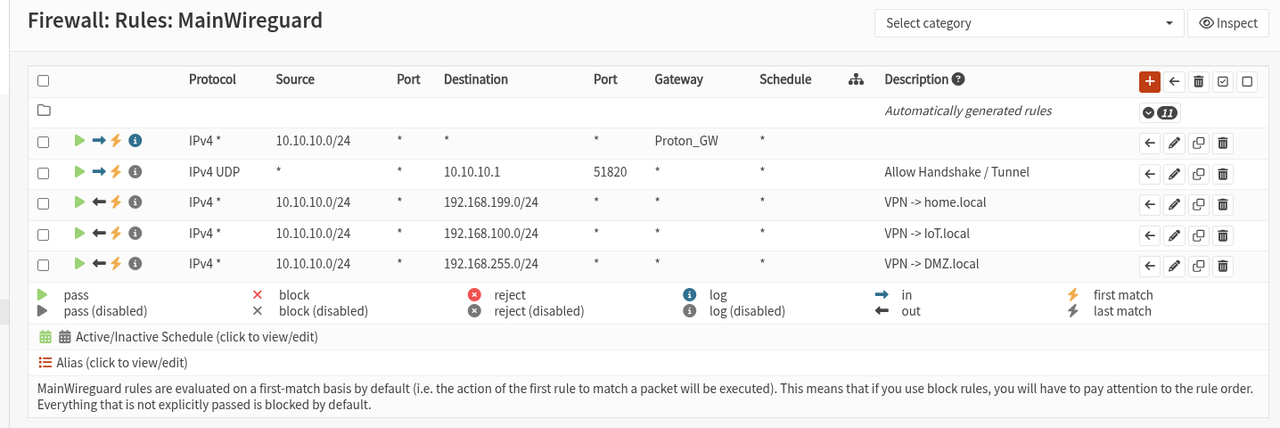The width and height of the screenshot is (1280, 428).
Task: Click the Inspect button
Action: [x=1227, y=23]
